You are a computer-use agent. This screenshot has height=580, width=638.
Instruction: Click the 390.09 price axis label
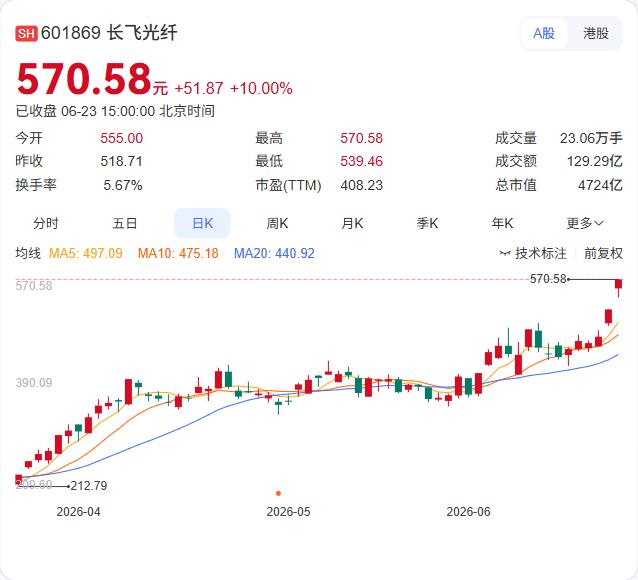click(x=34, y=383)
